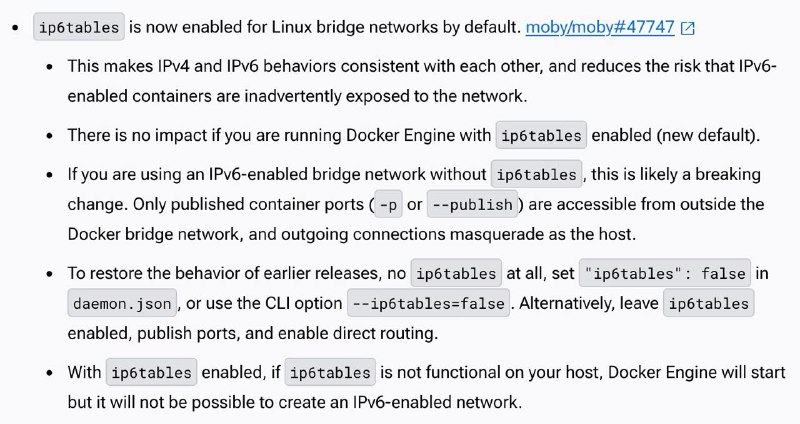
Task: Click the 'Docker Engine will start' text
Action: point(697,372)
